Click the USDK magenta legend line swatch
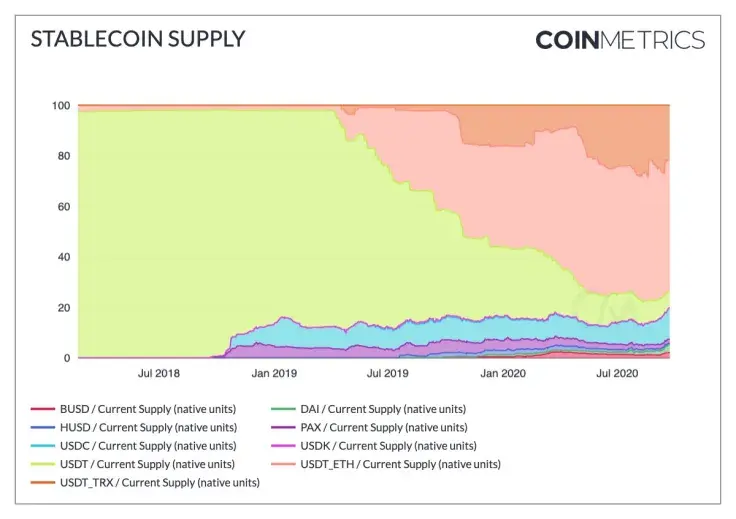The height and width of the screenshot is (519, 736). pyautogui.click(x=284, y=446)
